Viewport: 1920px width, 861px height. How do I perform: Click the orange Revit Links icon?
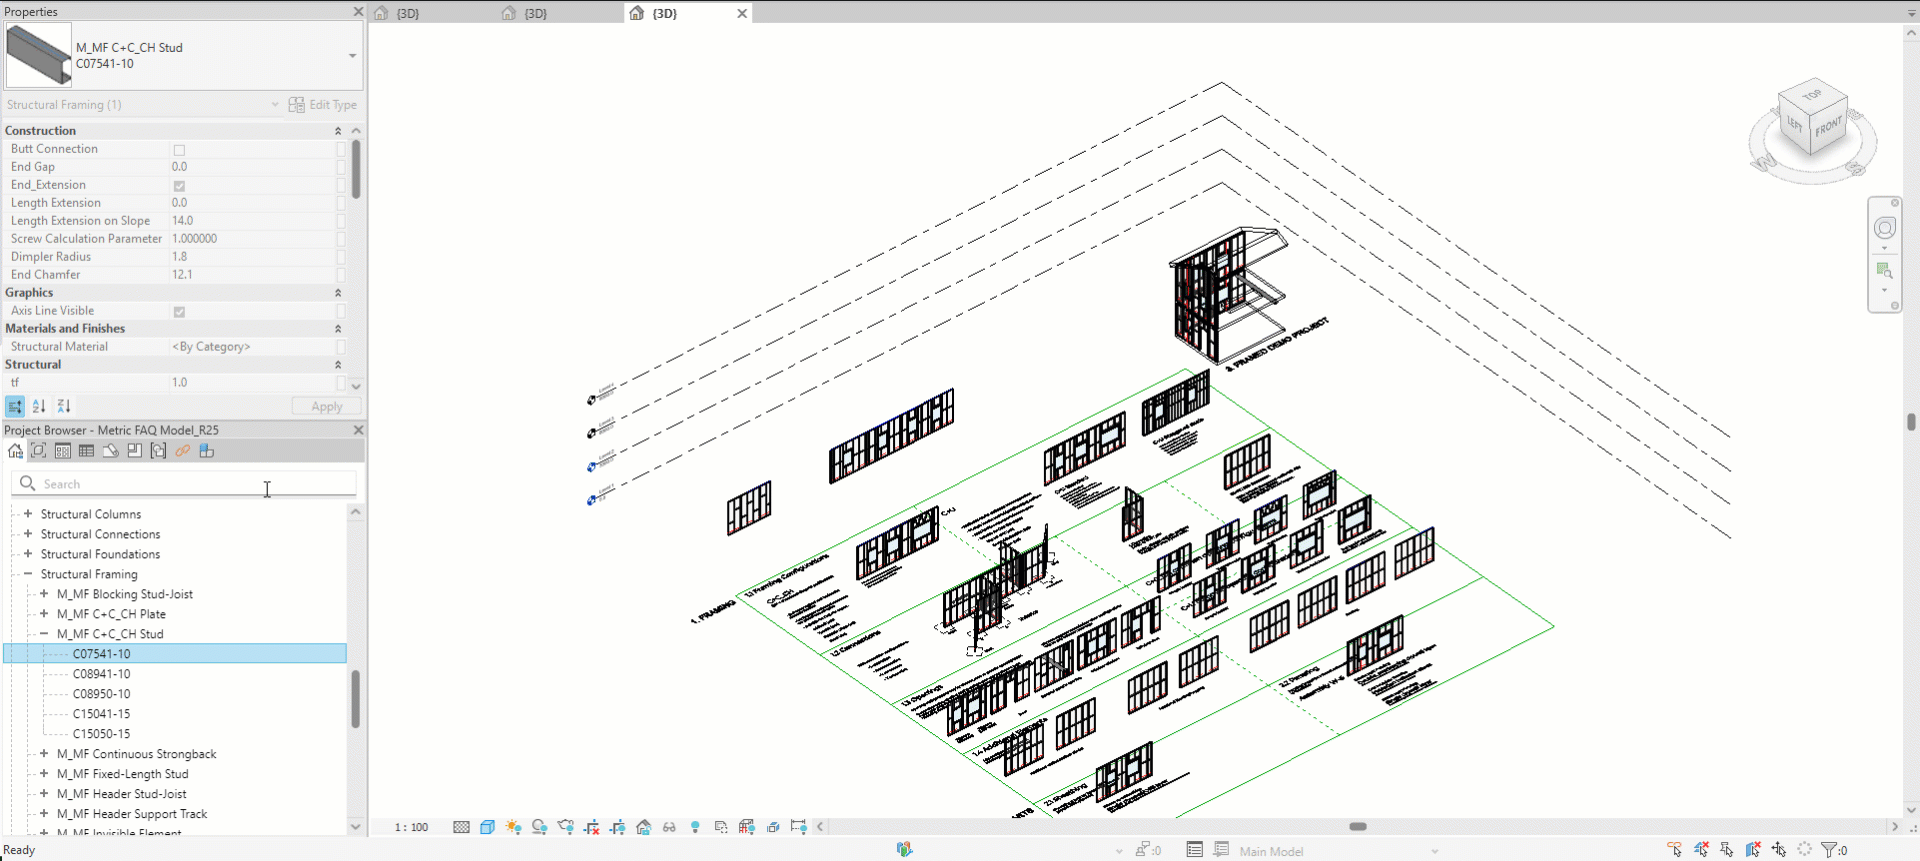click(182, 451)
